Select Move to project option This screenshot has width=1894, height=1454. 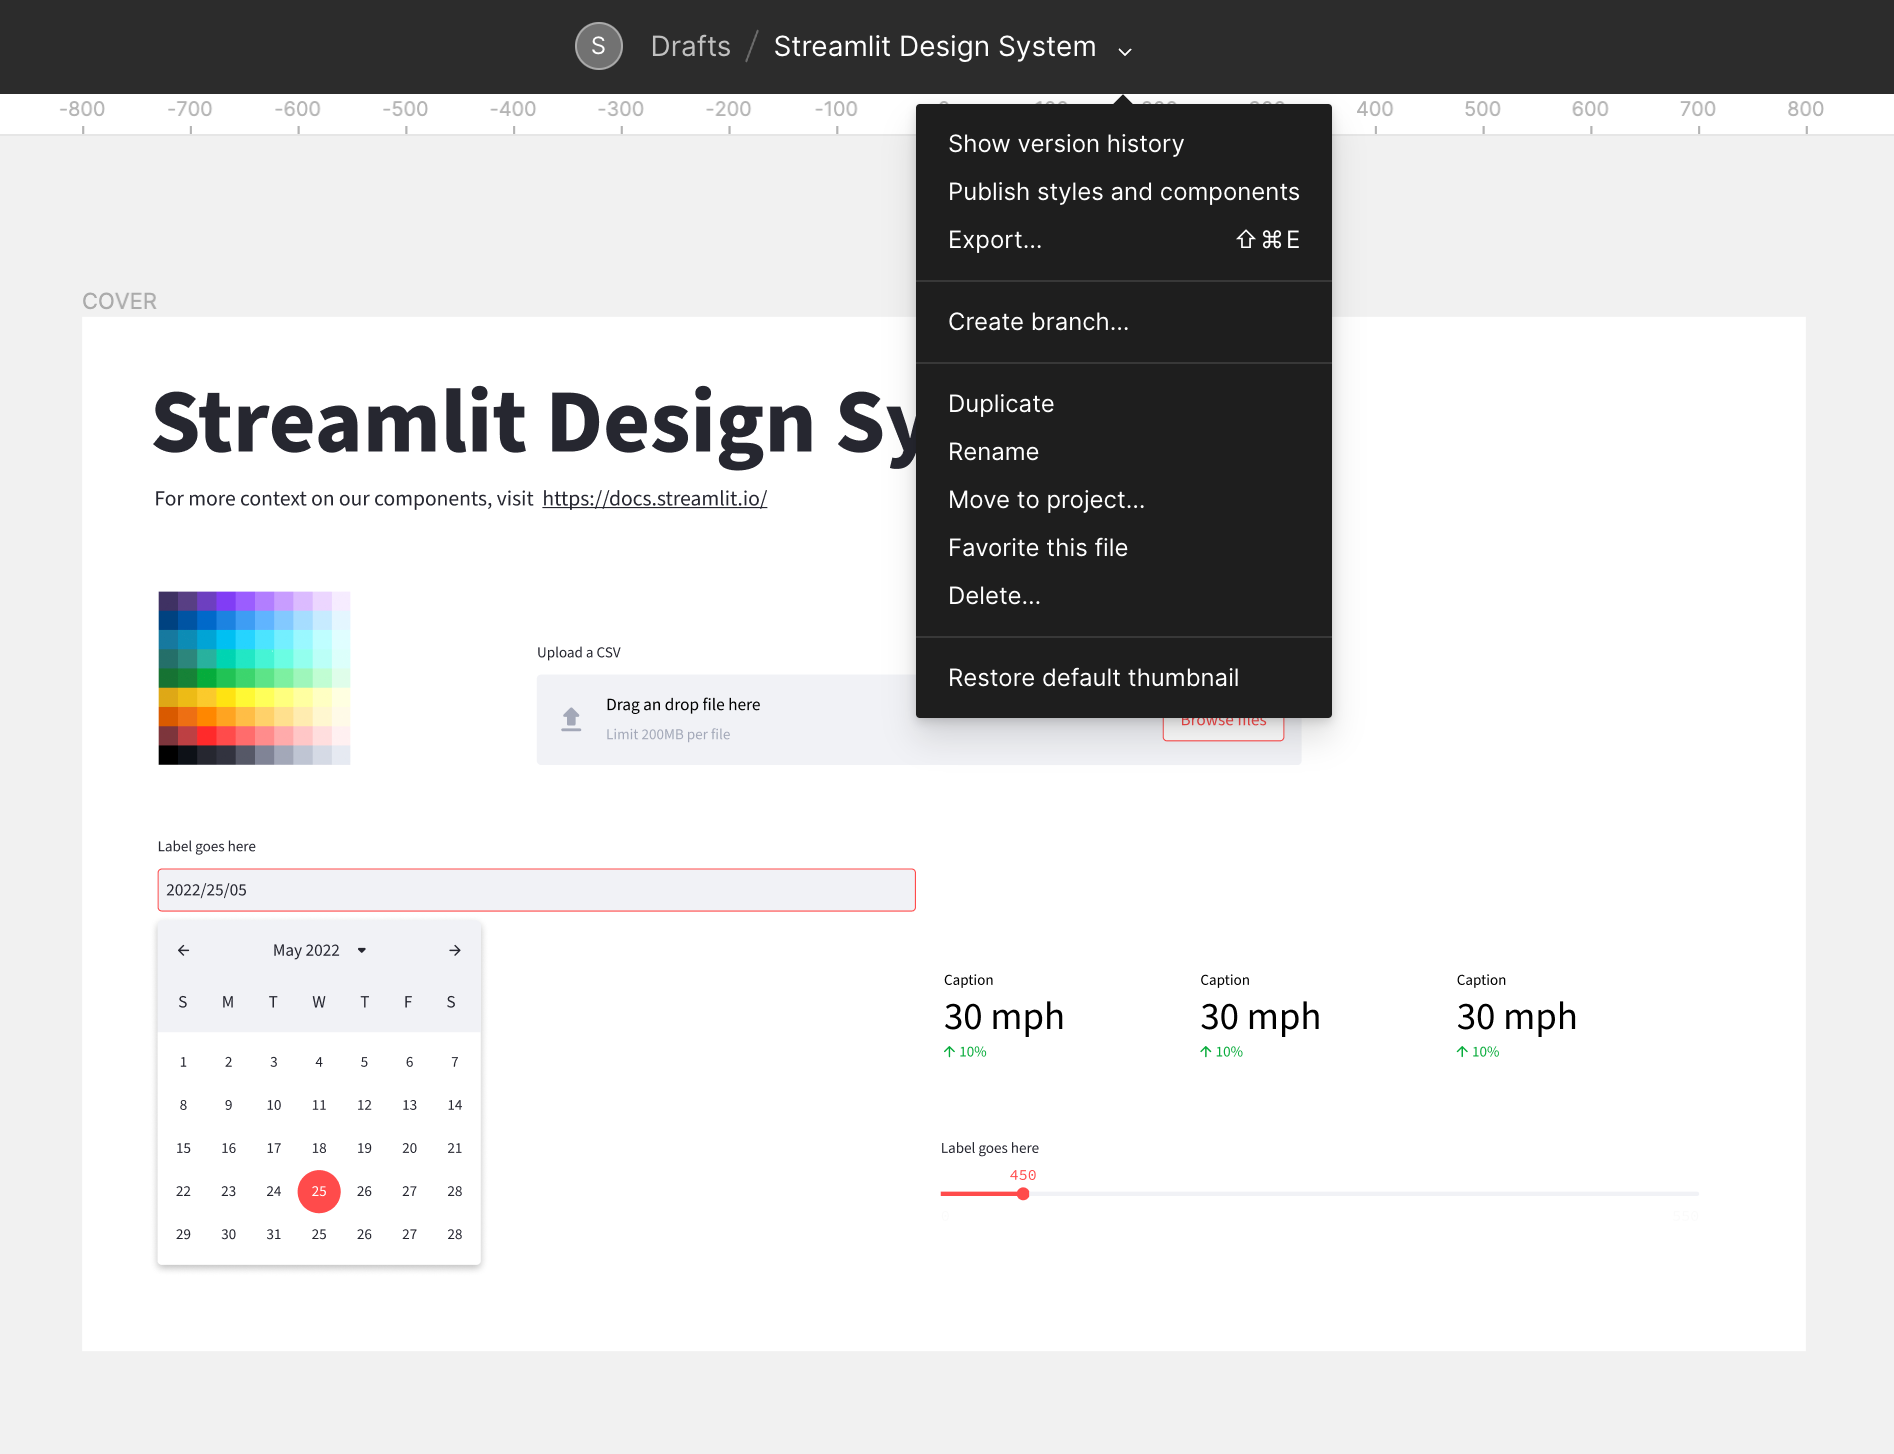click(1046, 500)
